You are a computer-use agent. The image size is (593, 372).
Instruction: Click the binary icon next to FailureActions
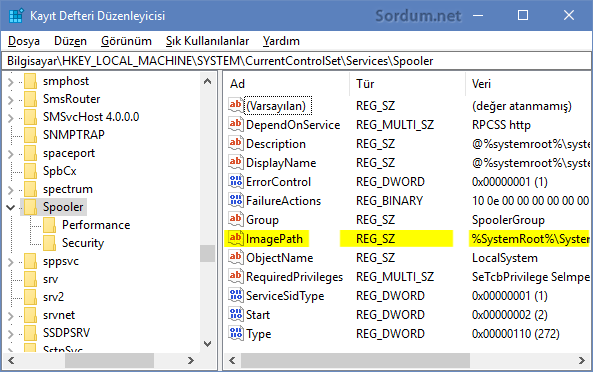(235, 200)
